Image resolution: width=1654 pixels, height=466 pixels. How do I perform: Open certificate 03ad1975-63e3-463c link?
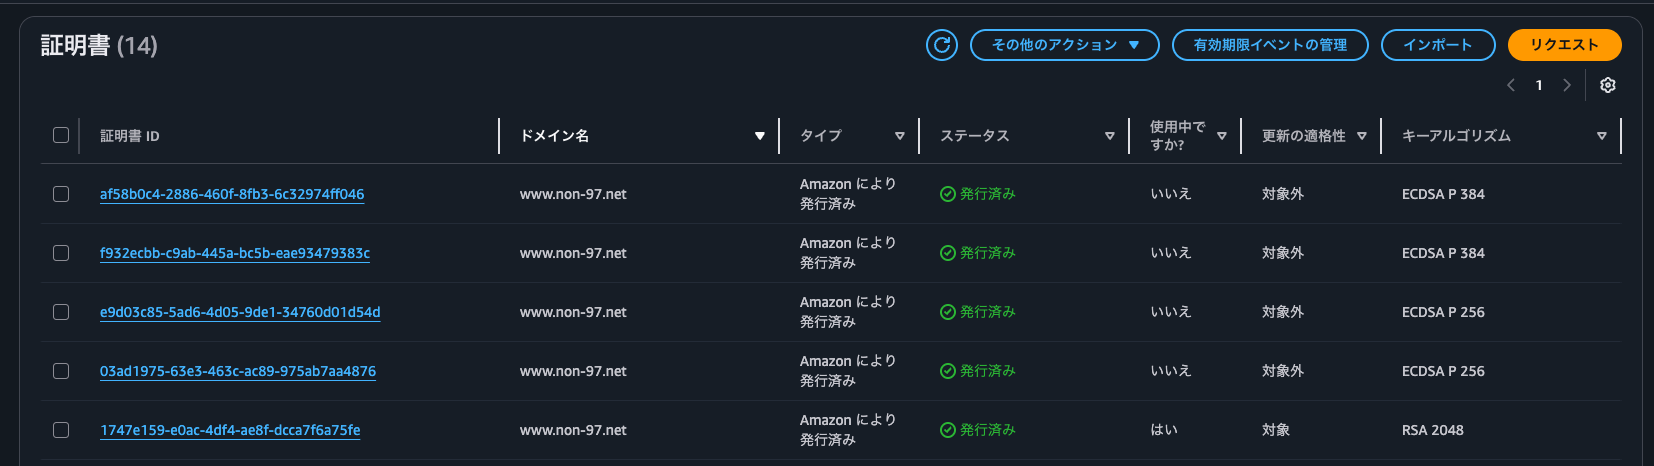(x=238, y=371)
